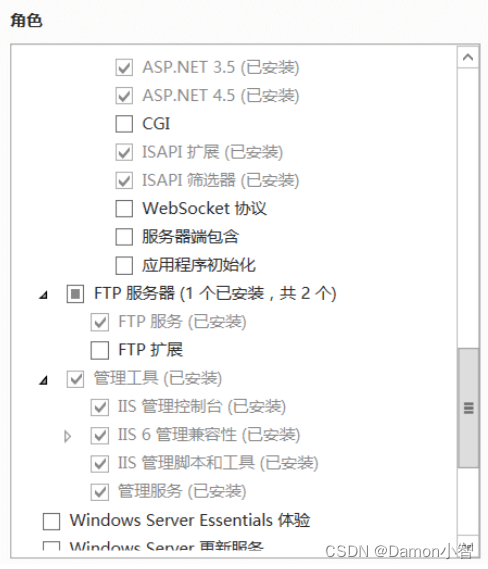Expand the IIS 6 管理兼容性 node
Viewport: 488px width, 569px height.
(67, 436)
